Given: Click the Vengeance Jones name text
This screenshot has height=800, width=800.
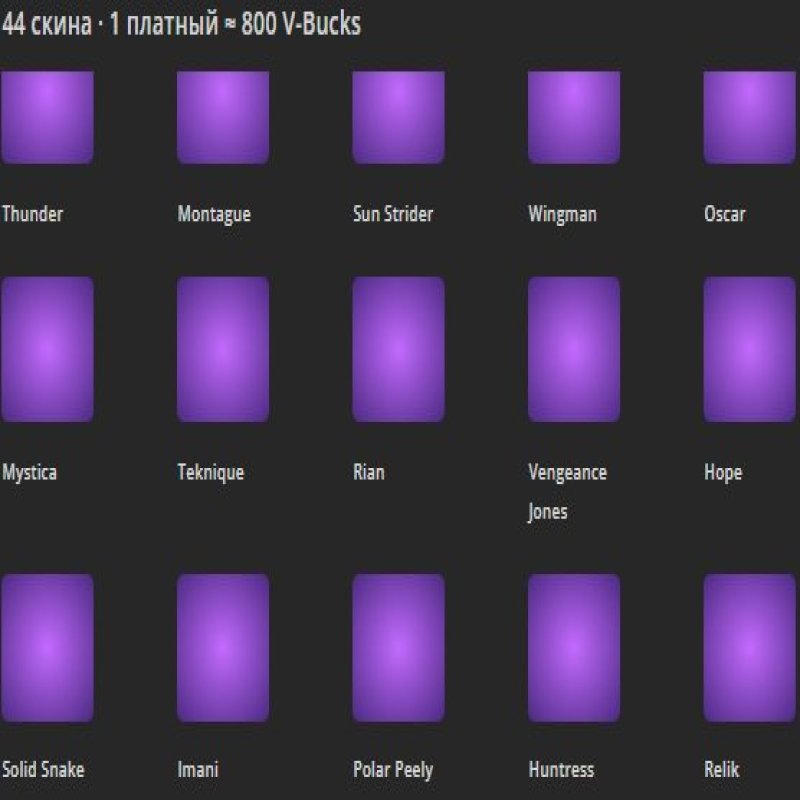Looking at the screenshot, I should pyautogui.click(x=568, y=473).
